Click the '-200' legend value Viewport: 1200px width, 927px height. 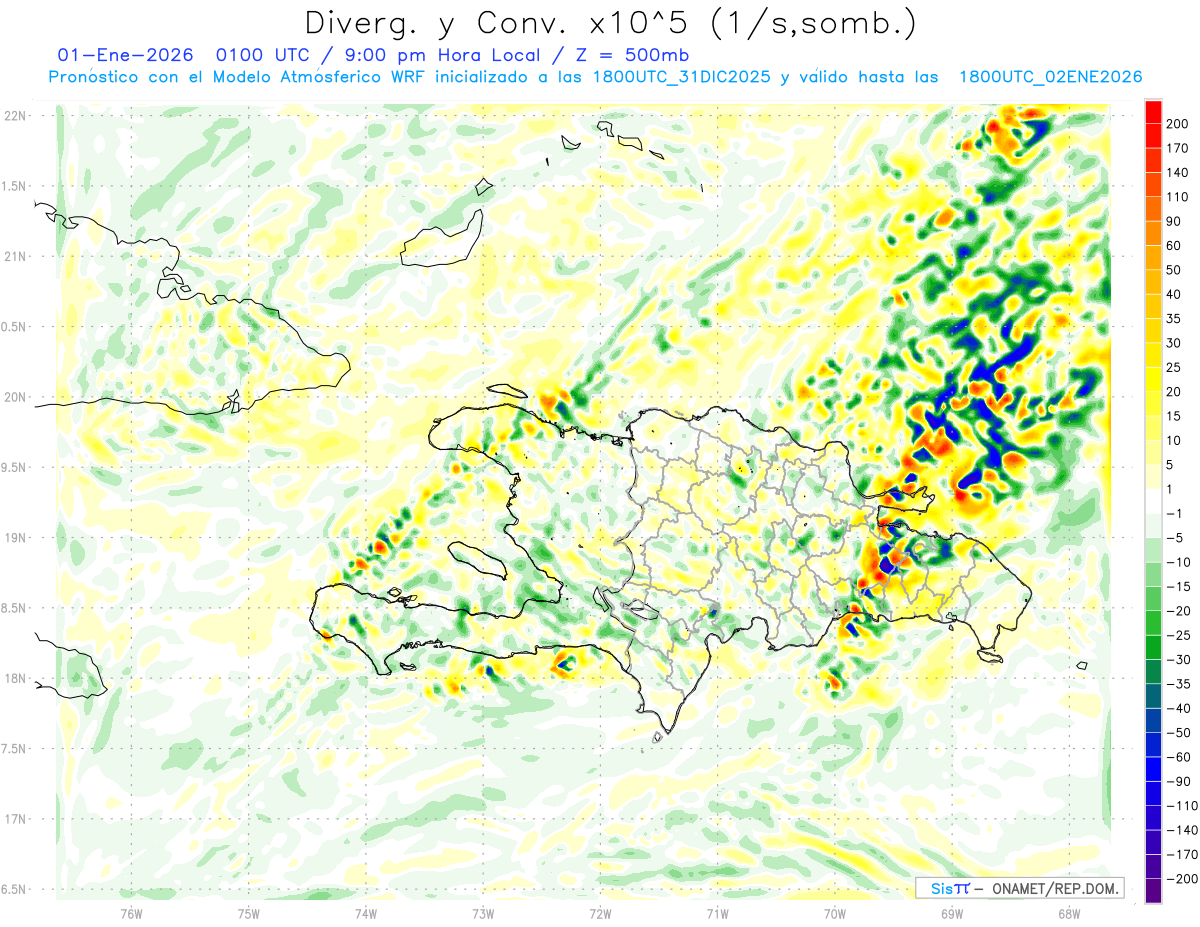pyautogui.click(x=1180, y=880)
